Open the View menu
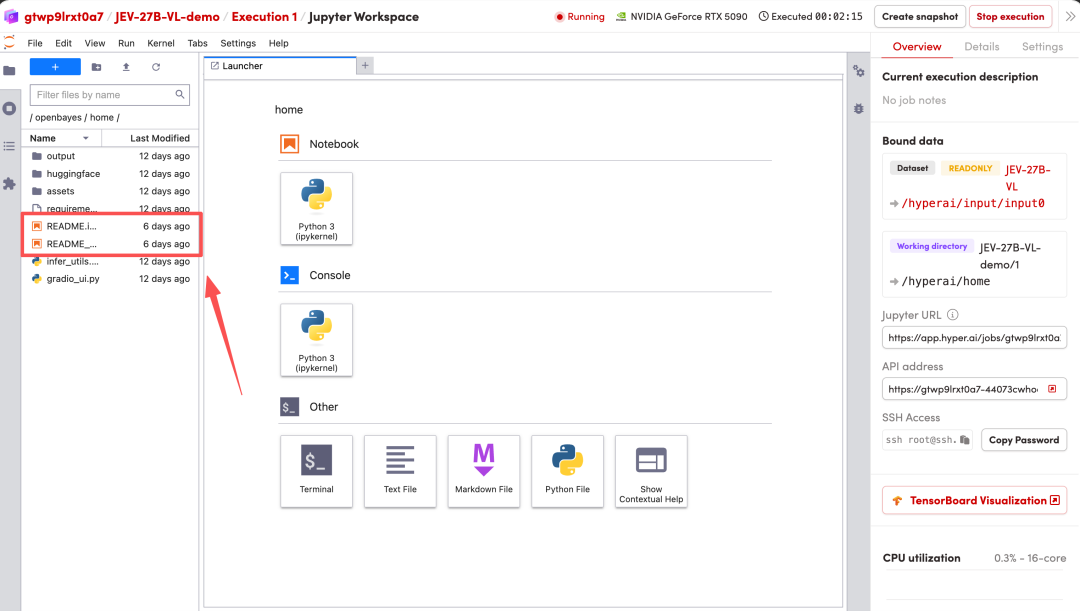The width and height of the screenshot is (1080, 611). click(x=95, y=43)
